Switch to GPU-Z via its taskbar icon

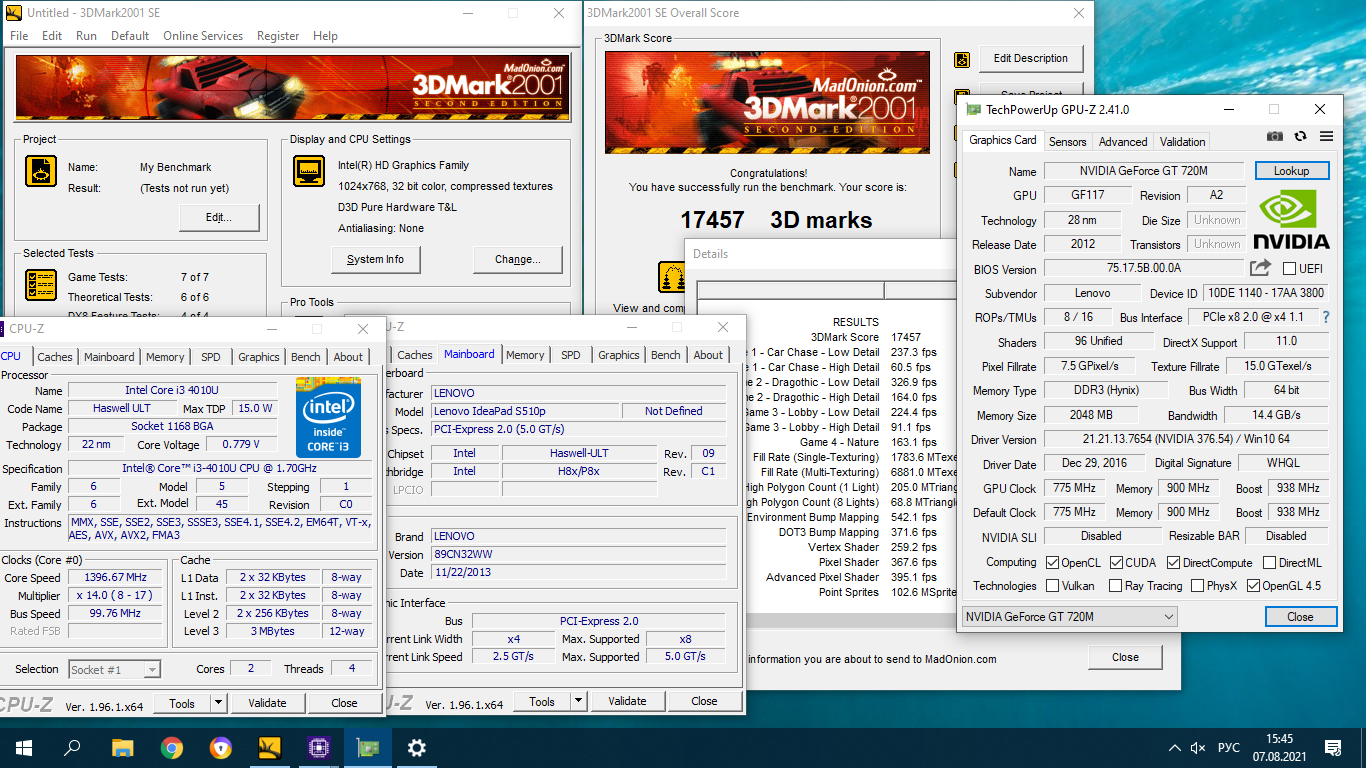click(368, 747)
